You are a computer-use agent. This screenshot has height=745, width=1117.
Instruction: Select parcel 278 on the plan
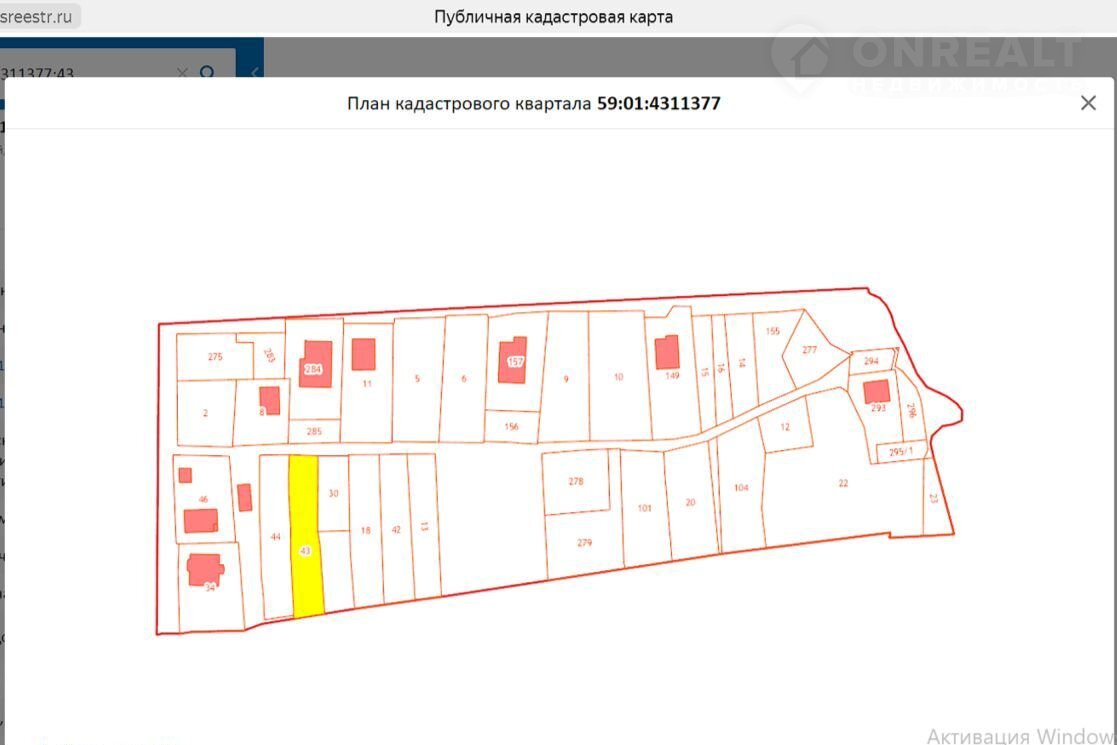coord(575,481)
